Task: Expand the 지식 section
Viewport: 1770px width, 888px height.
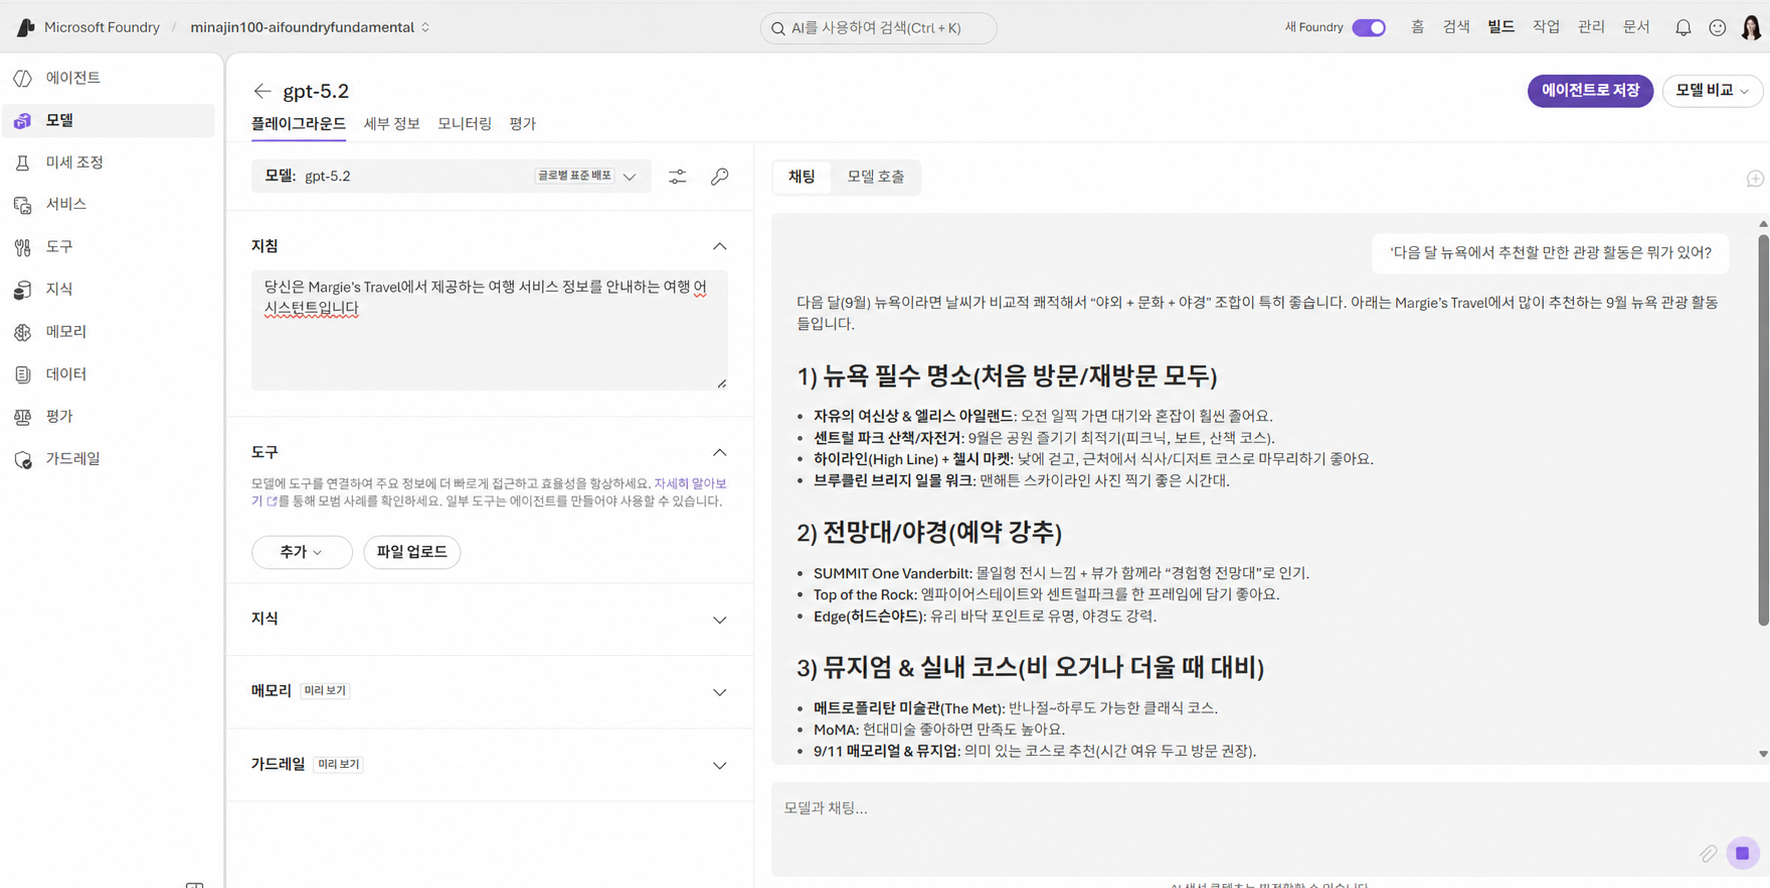Action: click(719, 620)
